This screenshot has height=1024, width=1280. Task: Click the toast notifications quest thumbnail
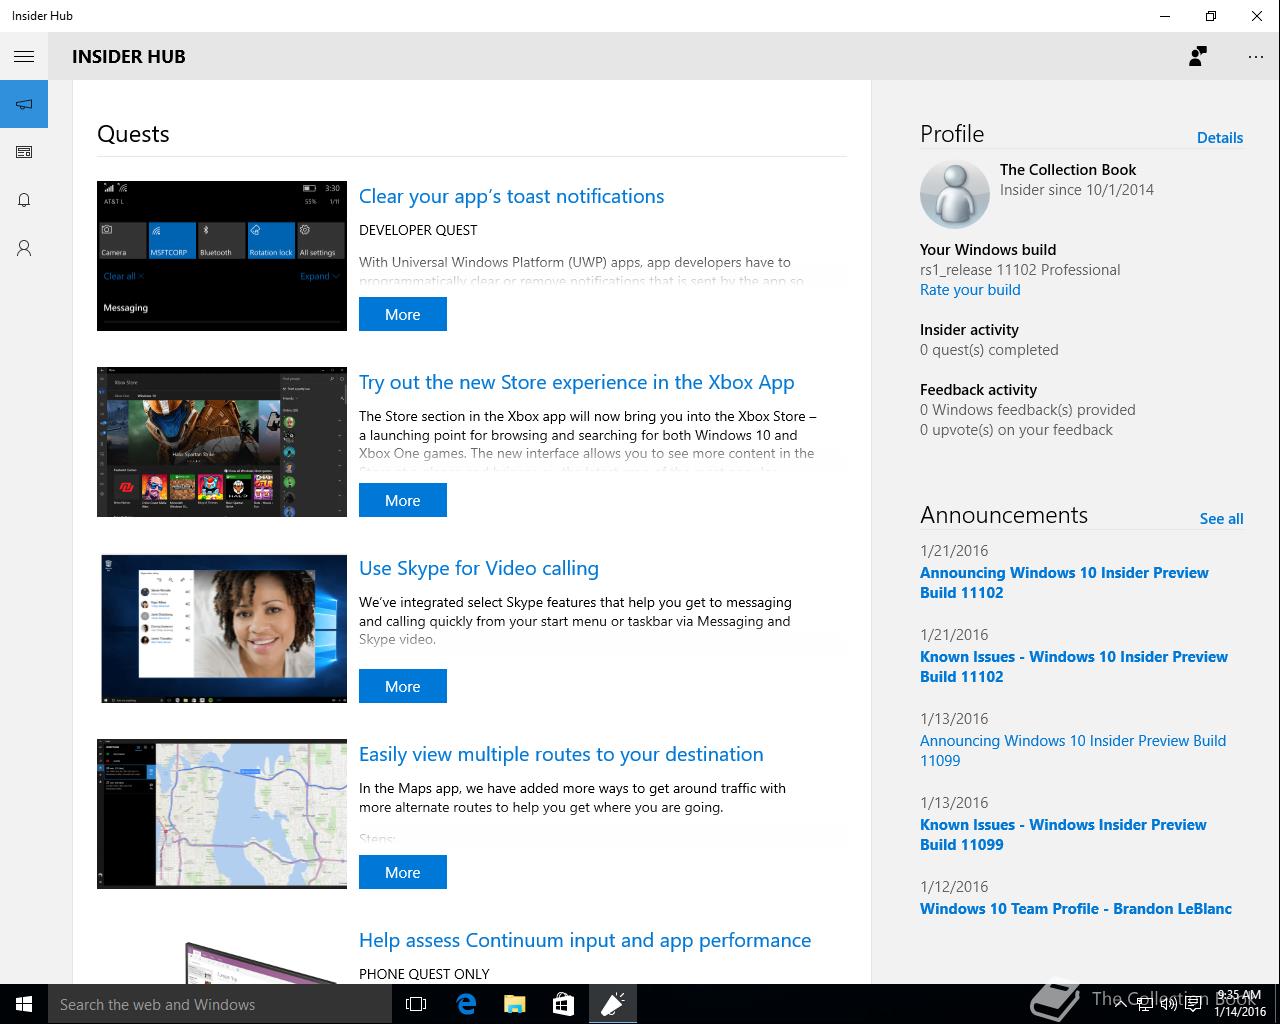(x=222, y=256)
